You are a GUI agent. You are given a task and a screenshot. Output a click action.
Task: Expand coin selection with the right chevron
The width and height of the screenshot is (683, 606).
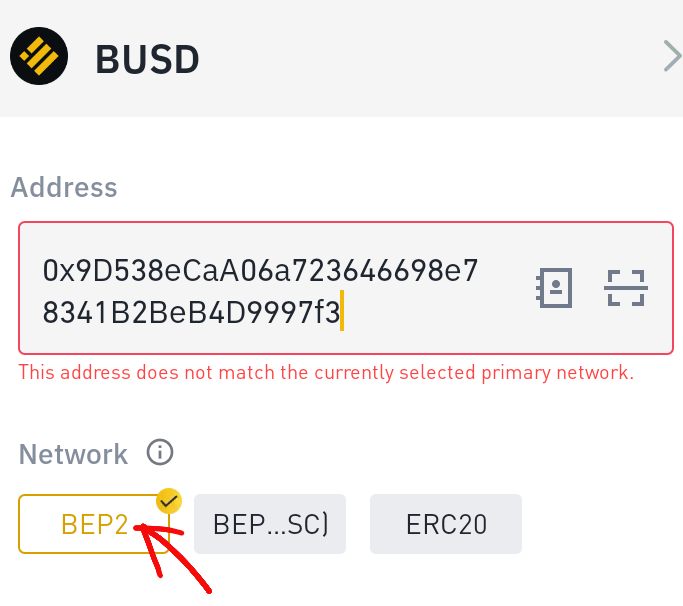click(672, 57)
